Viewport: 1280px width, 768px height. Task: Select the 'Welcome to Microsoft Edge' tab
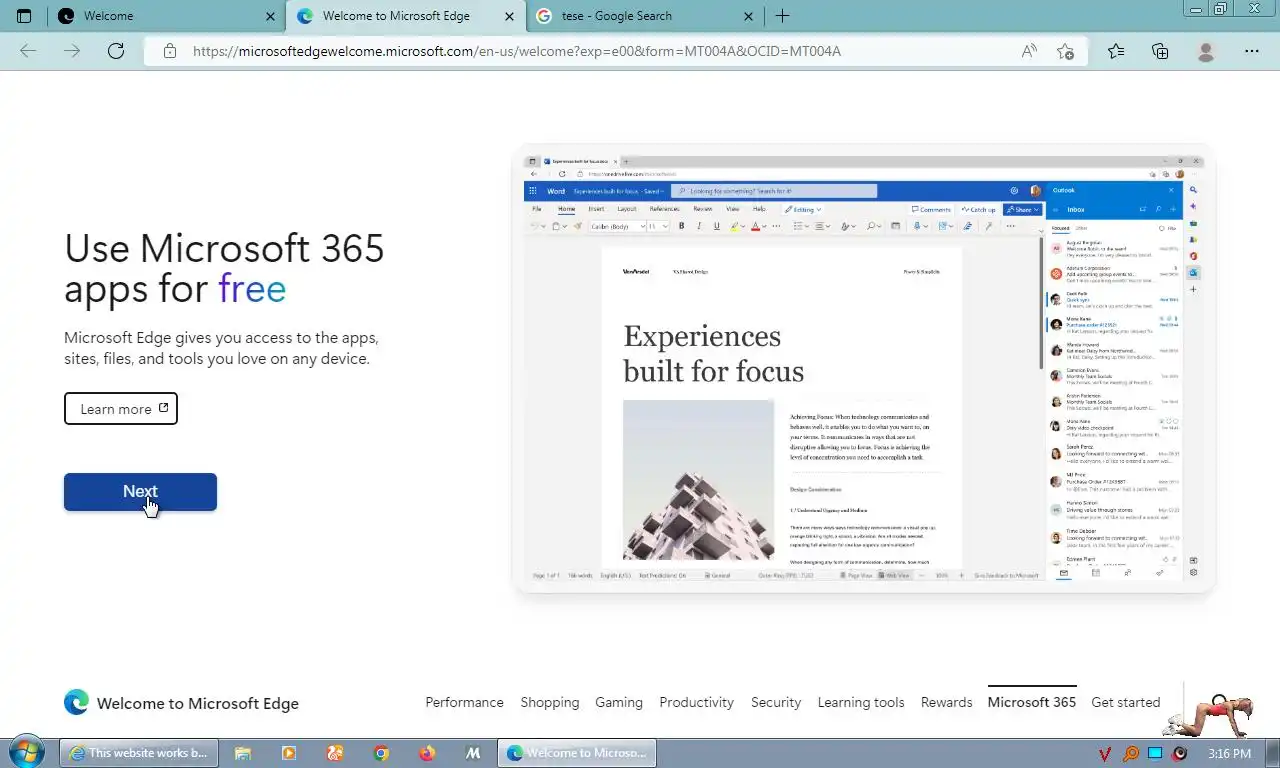pyautogui.click(x=405, y=16)
